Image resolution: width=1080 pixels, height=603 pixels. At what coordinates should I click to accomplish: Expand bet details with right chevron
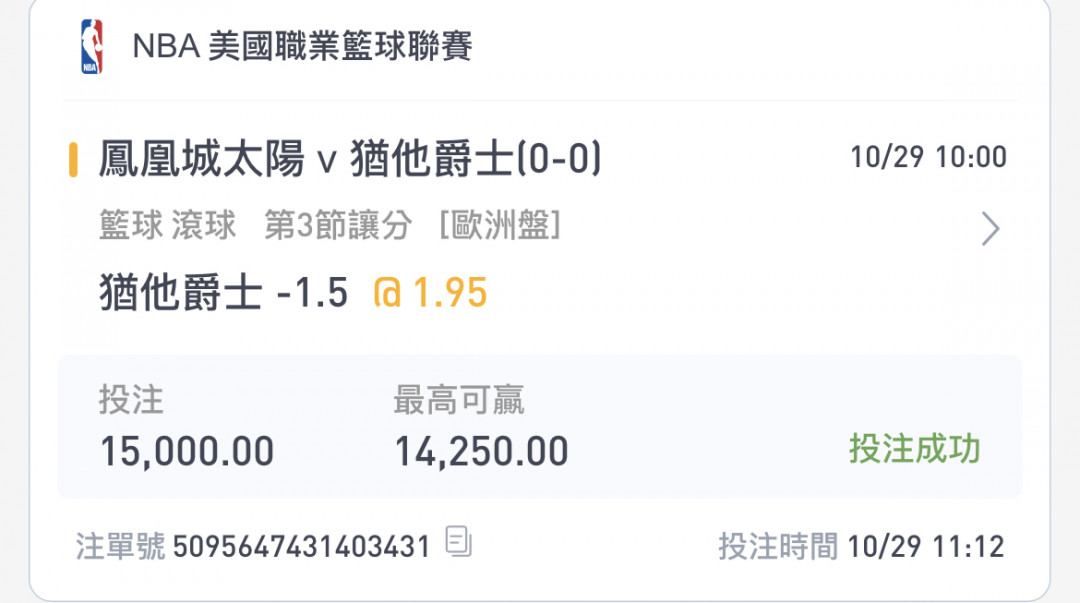click(x=990, y=229)
